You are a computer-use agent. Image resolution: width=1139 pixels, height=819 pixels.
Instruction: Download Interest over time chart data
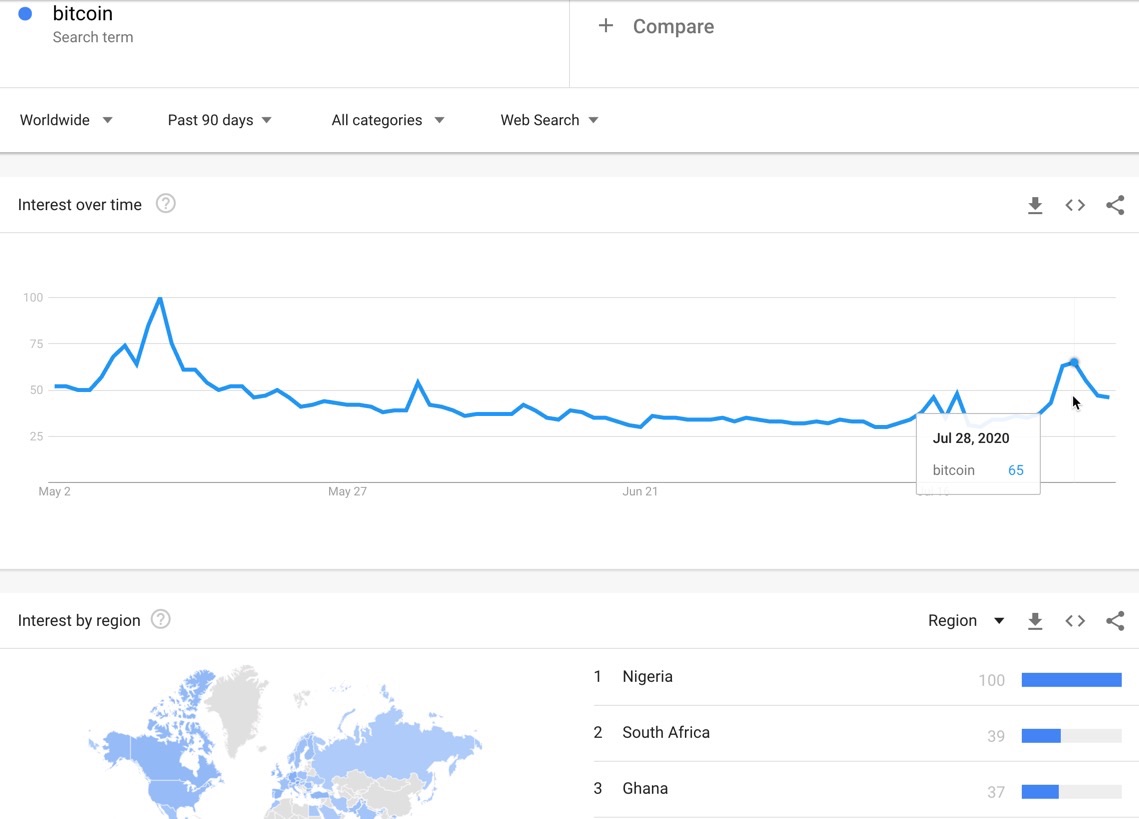[x=1035, y=206]
